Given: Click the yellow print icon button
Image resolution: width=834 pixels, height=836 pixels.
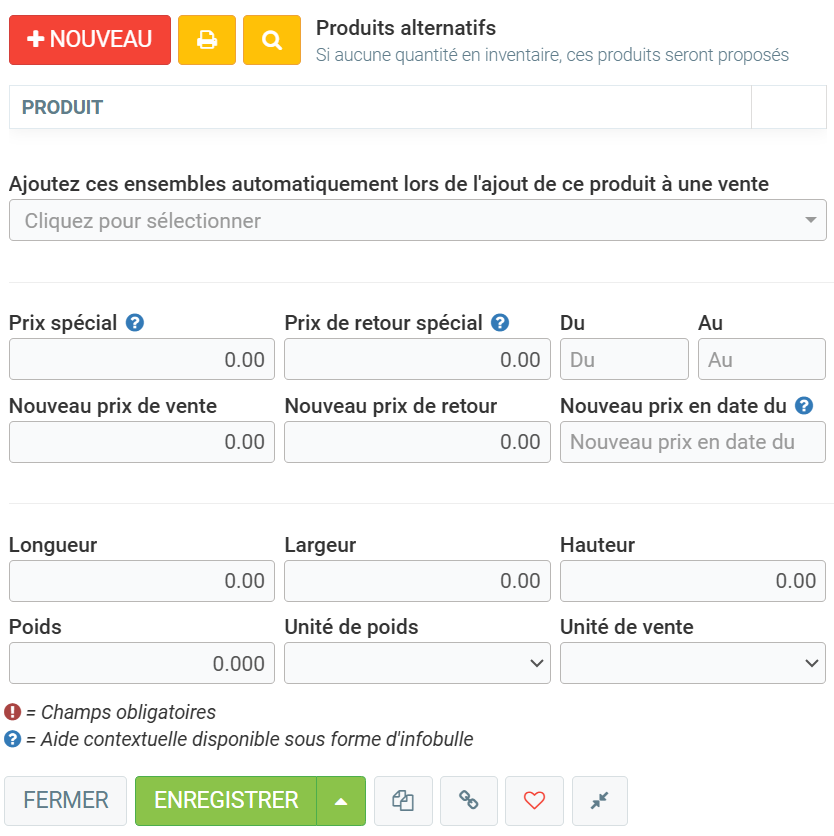Looking at the screenshot, I should click(x=207, y=40).
